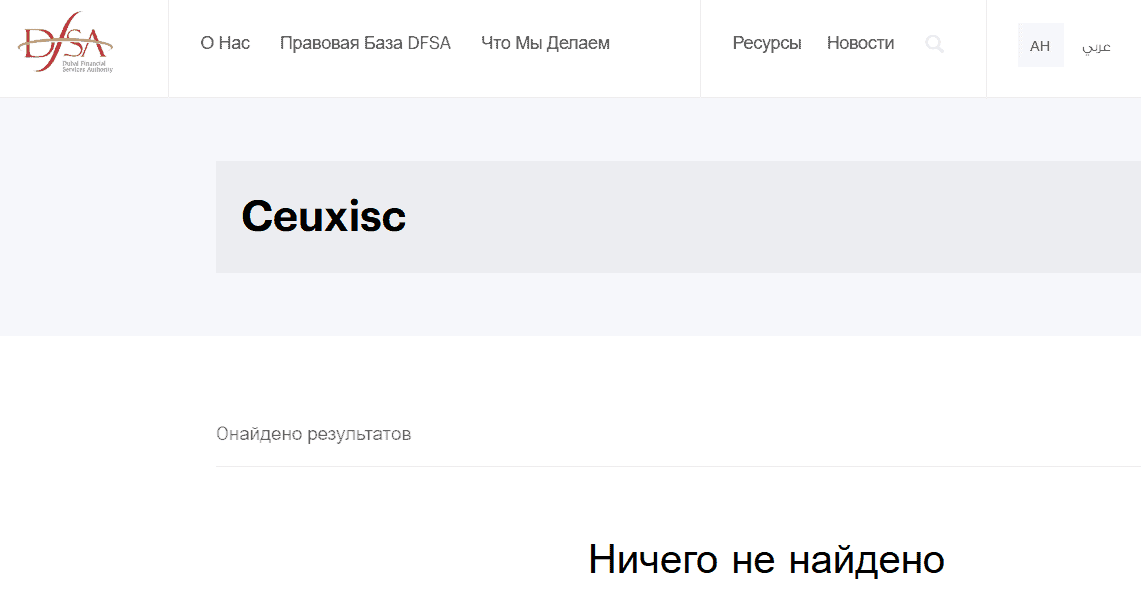Screen dimensions: 1141x590
Task: Click the Ceuxisc page title banner
Action: point(323,217)
